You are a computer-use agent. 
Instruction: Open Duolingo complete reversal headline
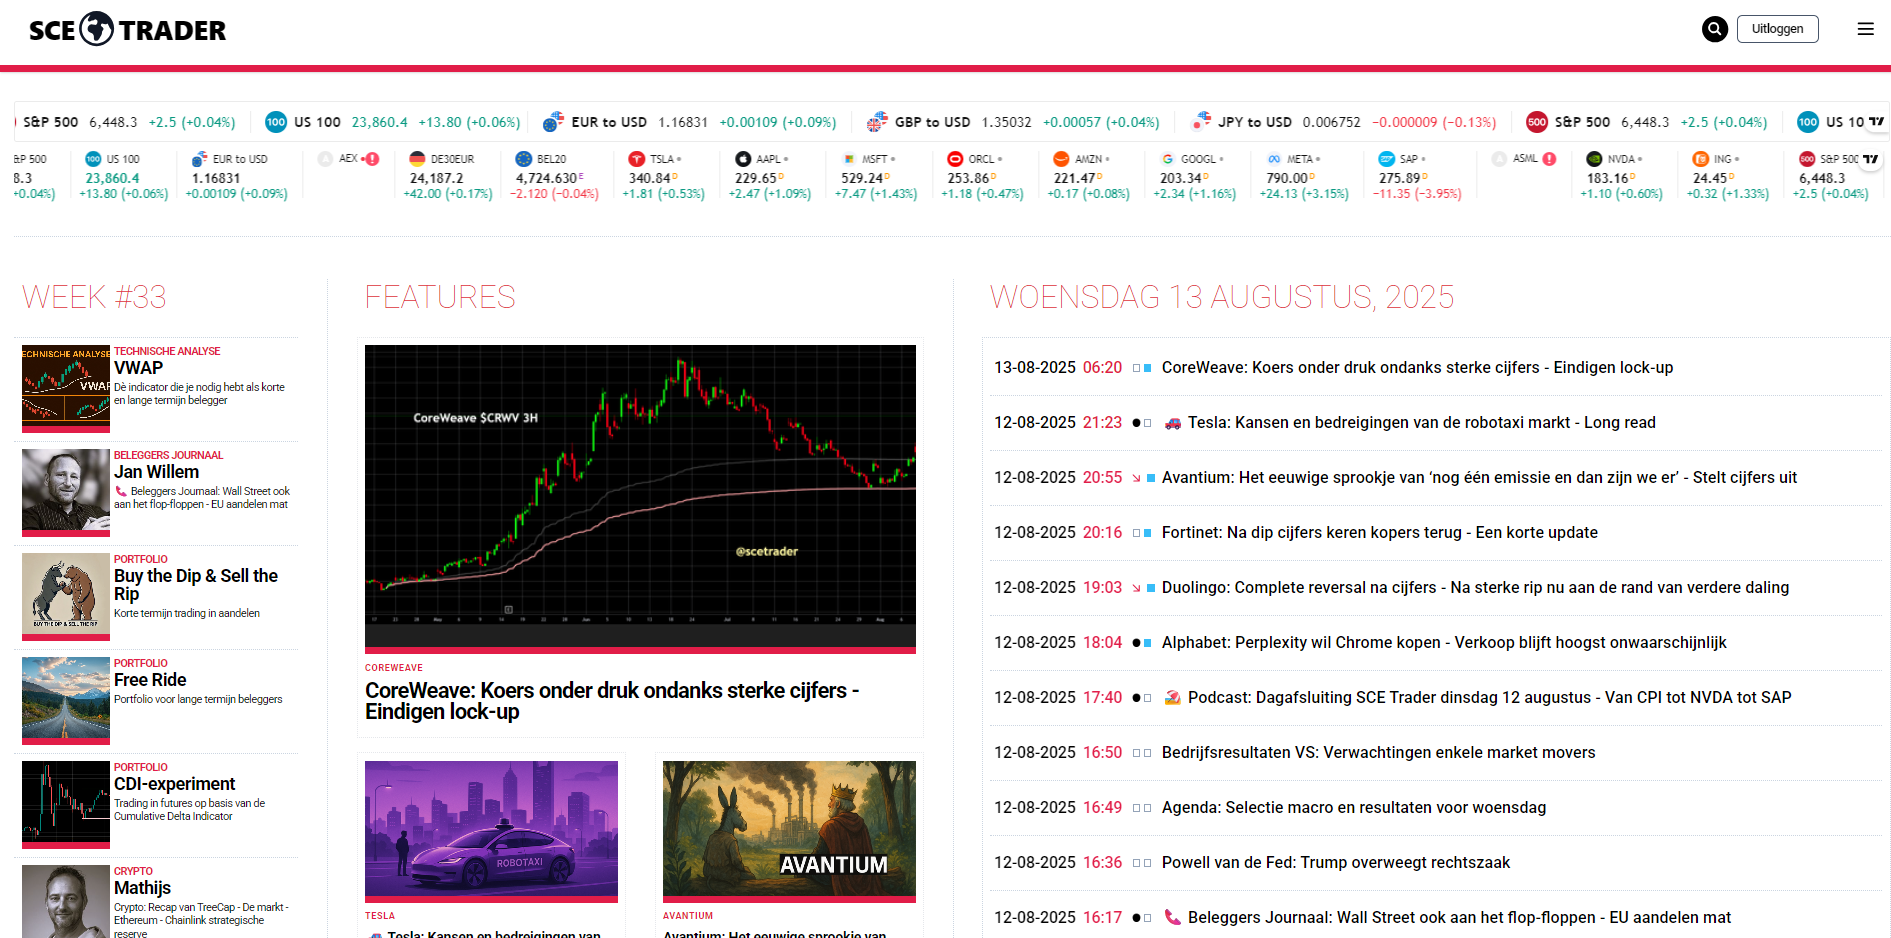point(1475,588)
